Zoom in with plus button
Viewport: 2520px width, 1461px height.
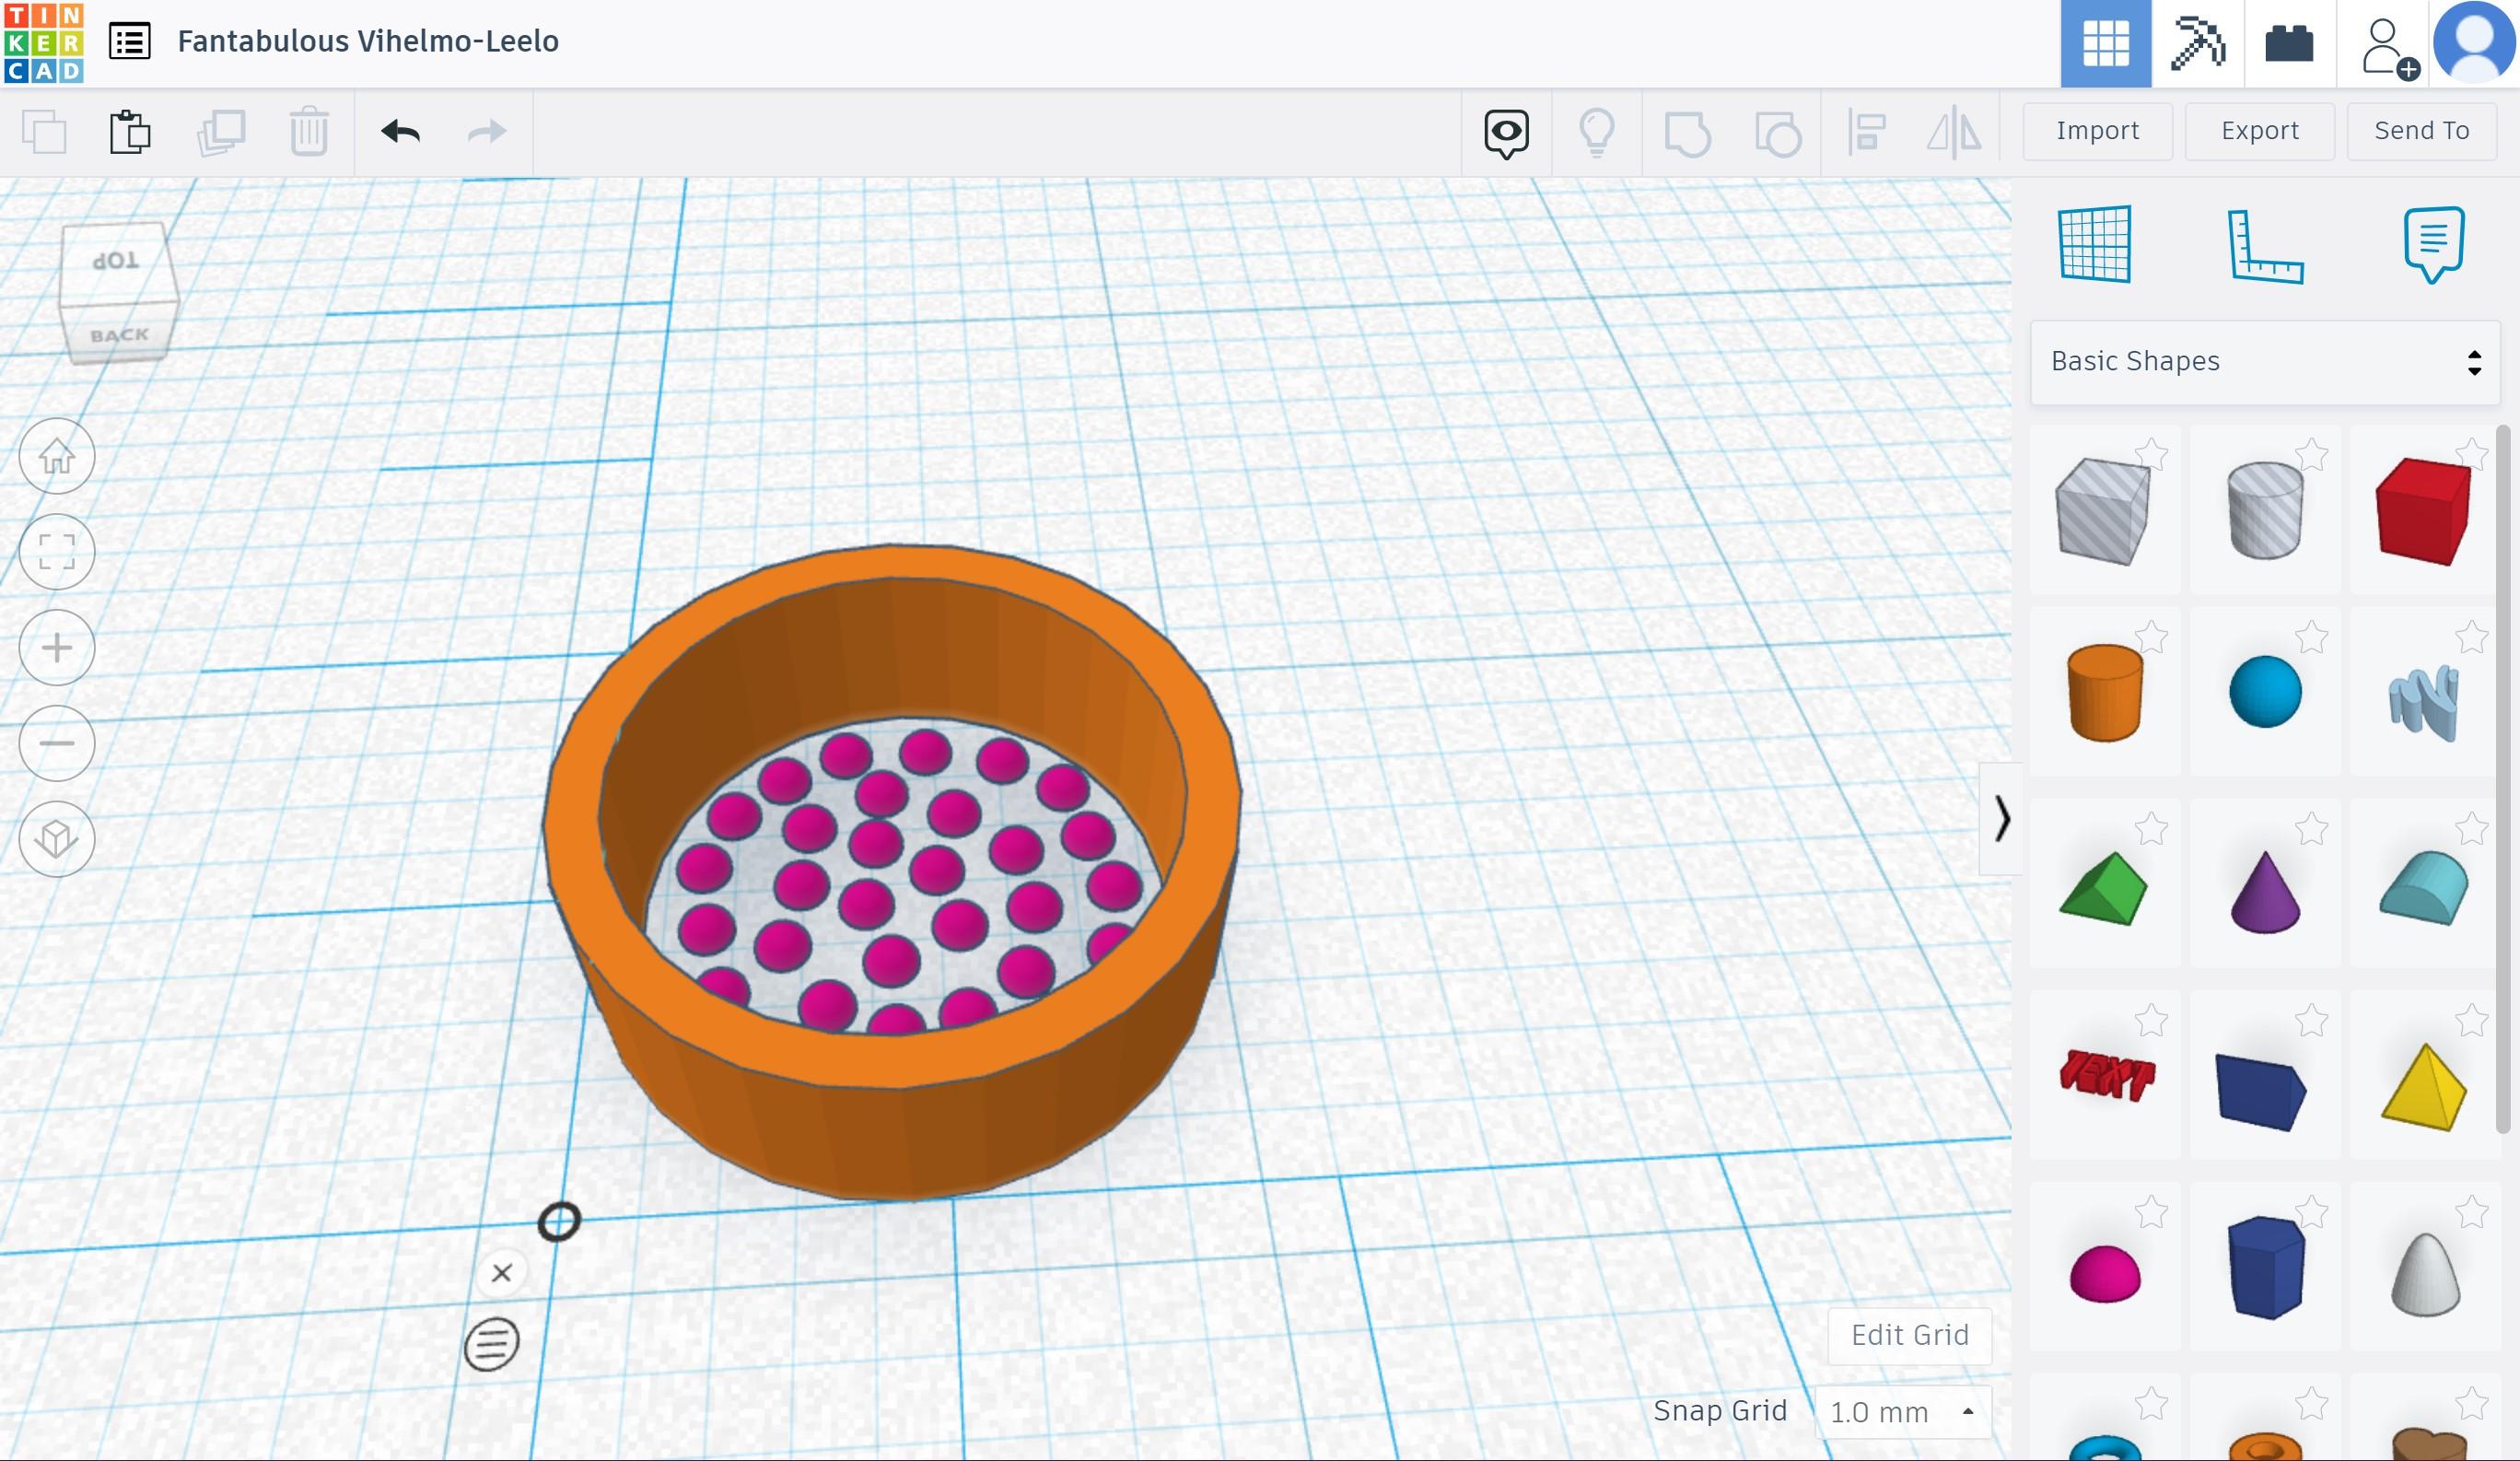pyautogui.click(x=57, y=648)
